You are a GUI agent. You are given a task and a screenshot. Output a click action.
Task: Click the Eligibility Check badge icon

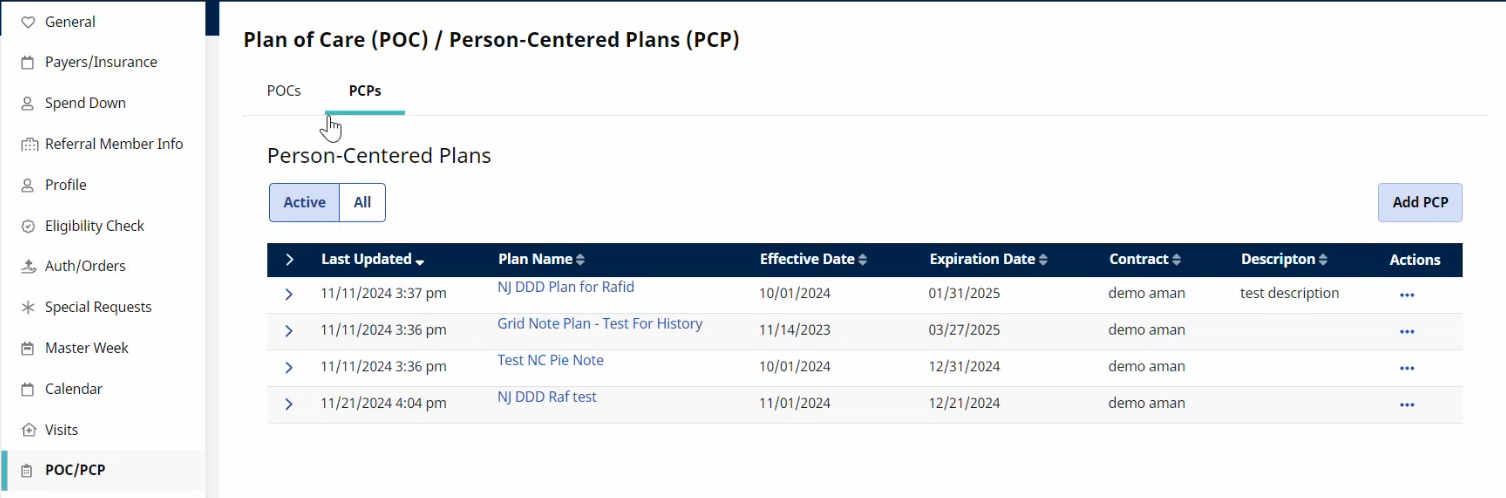tap(28, 227)
